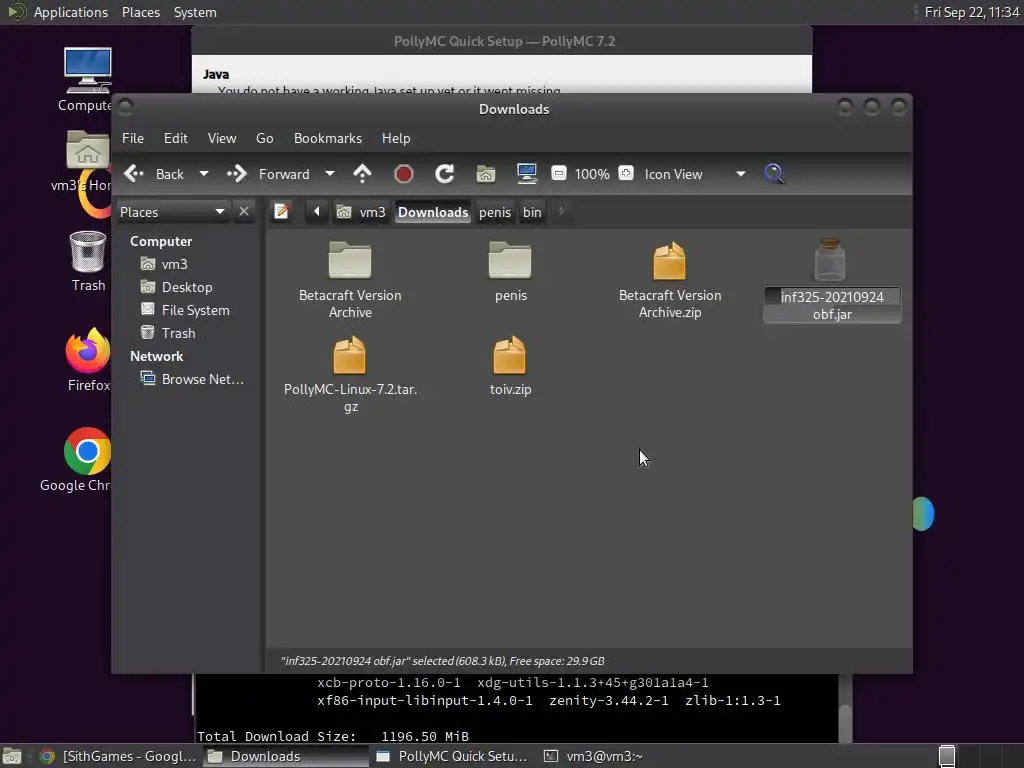Select the penis folder icon

coord(510,272)
